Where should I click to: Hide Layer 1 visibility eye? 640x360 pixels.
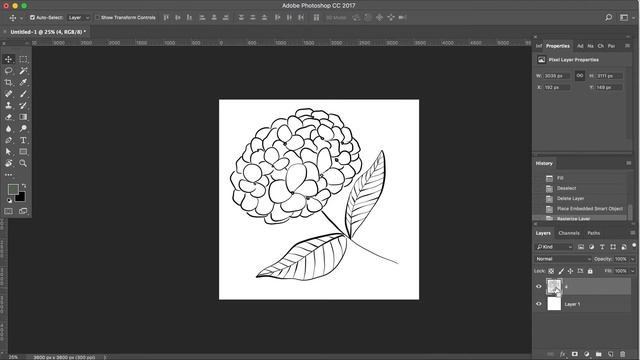(x=539, y=304)
